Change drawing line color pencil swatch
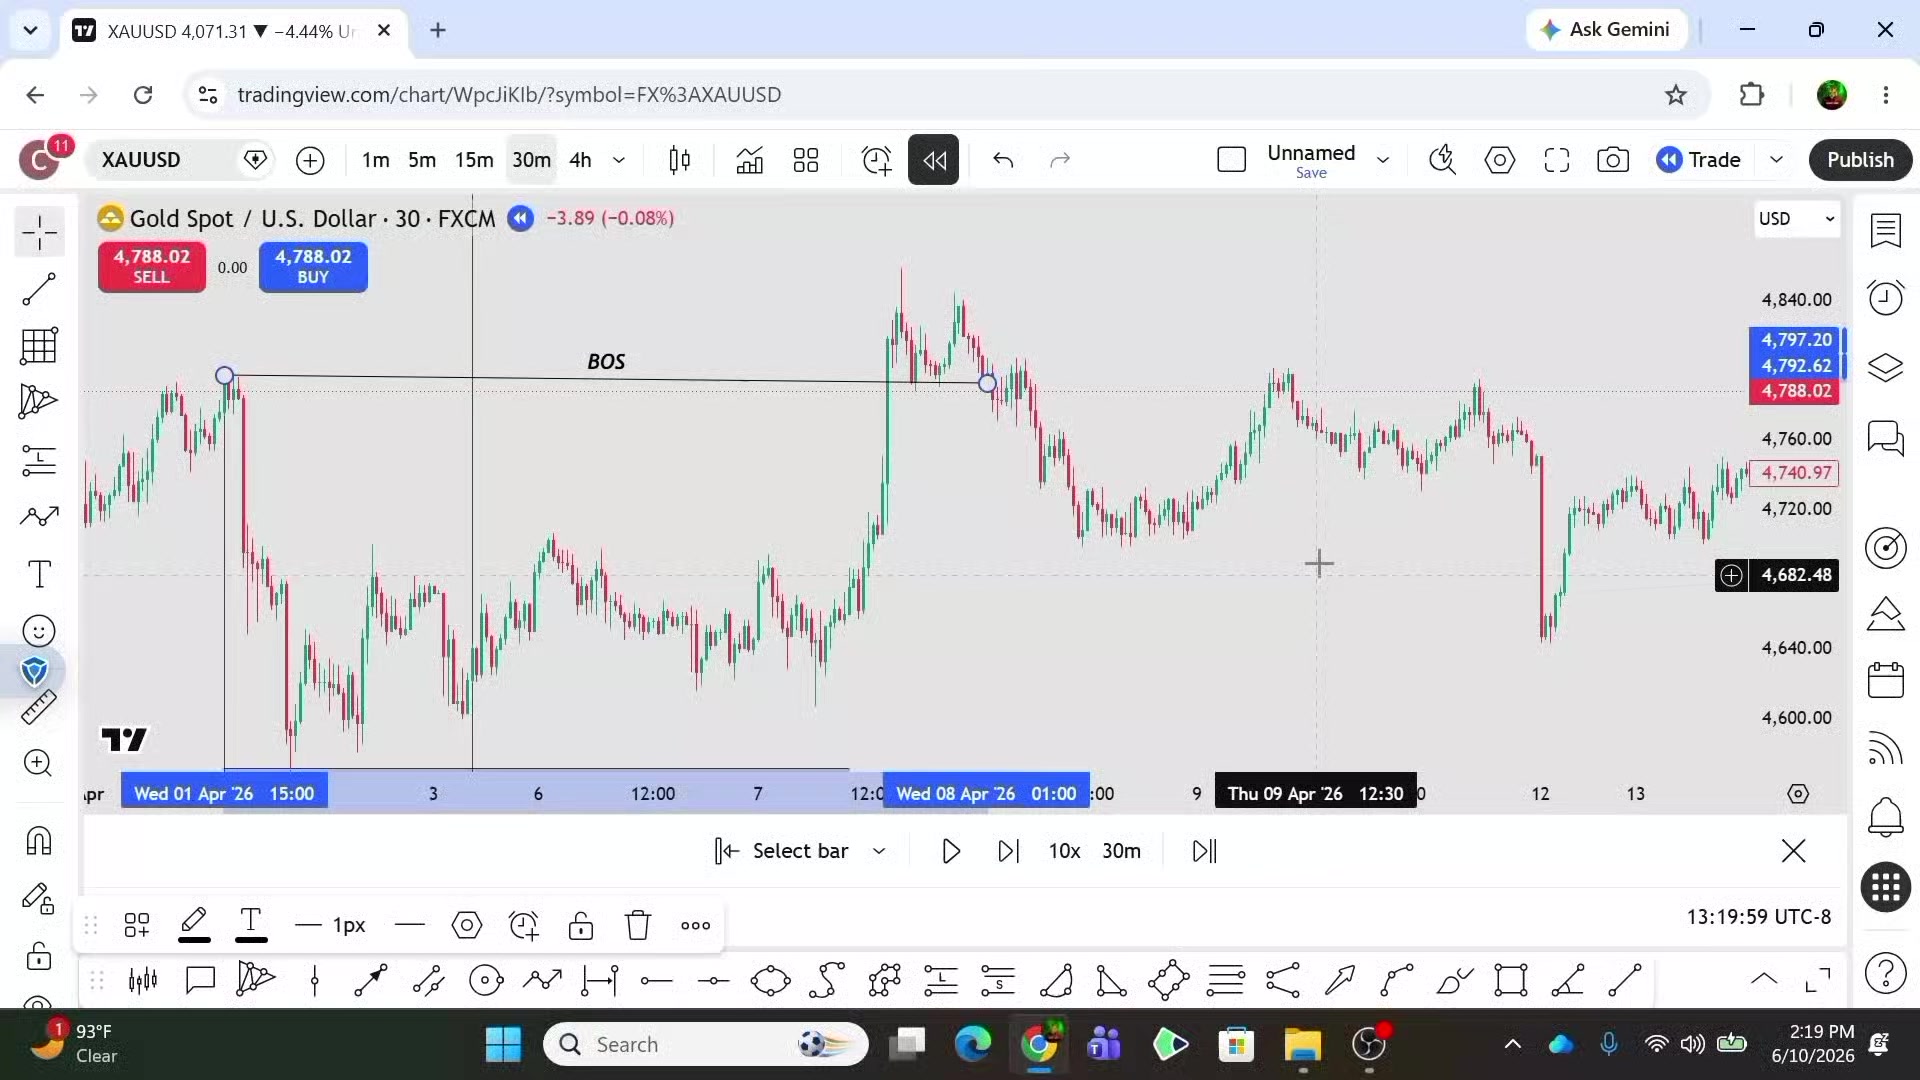Image resolution: width=1920 pixels, height=1080 pixels. coord(194,925)
